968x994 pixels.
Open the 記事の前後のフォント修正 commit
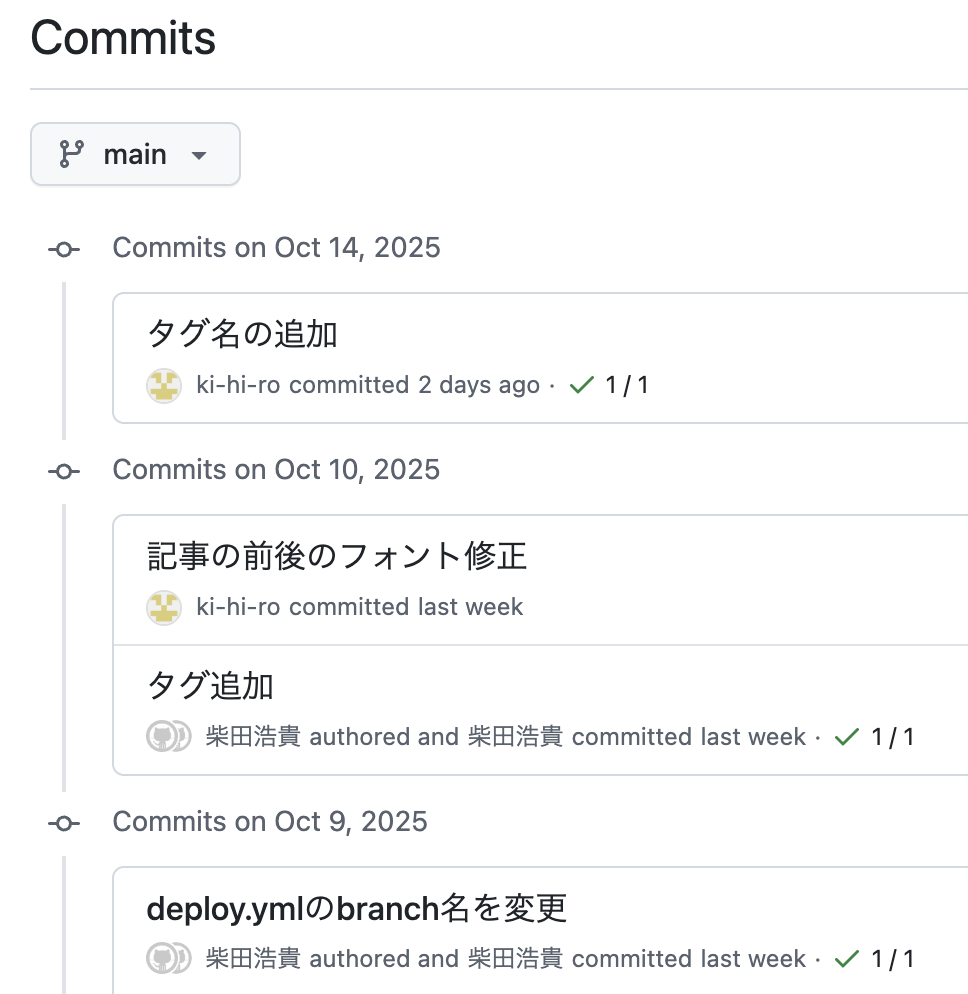pos(337,556)
